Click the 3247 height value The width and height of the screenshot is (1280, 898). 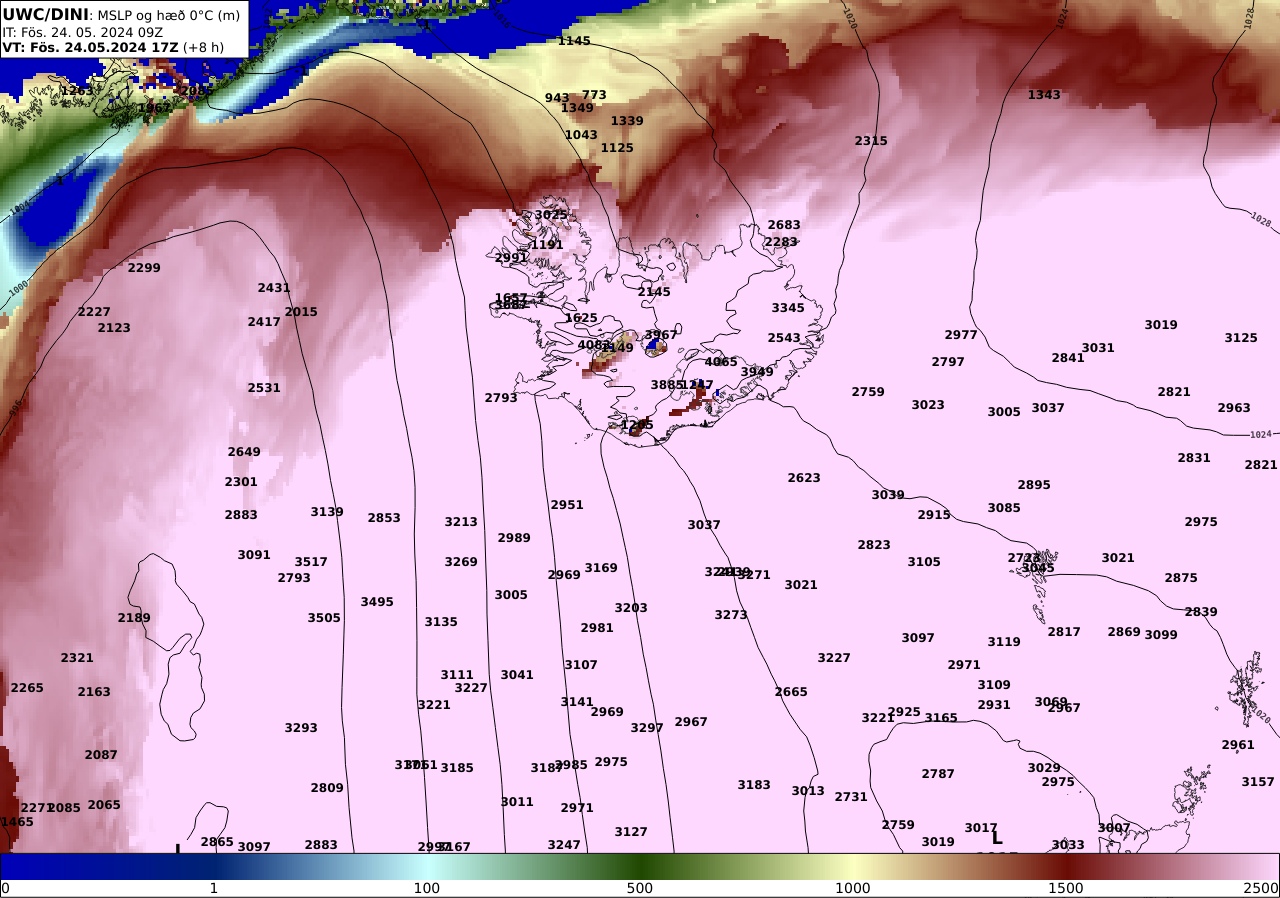coord(564,845)
